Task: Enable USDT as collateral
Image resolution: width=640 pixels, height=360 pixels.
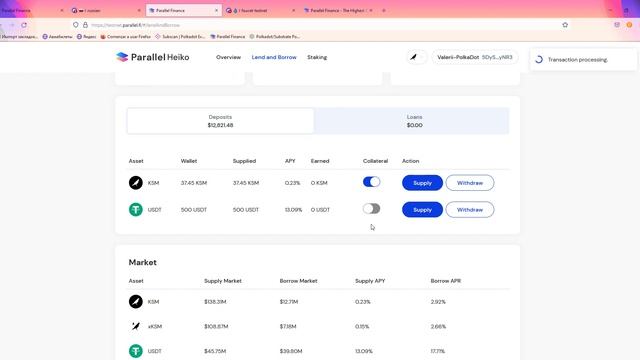Action: pyautogui.click(x=371, y=209)
